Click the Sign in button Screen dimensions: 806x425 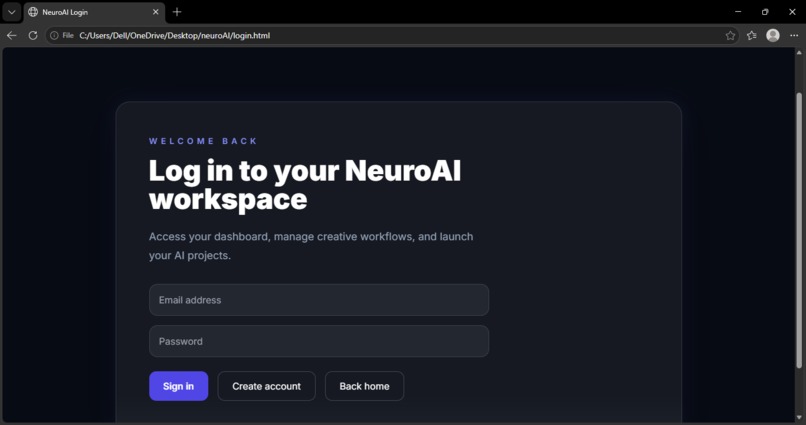coord(178,386)
